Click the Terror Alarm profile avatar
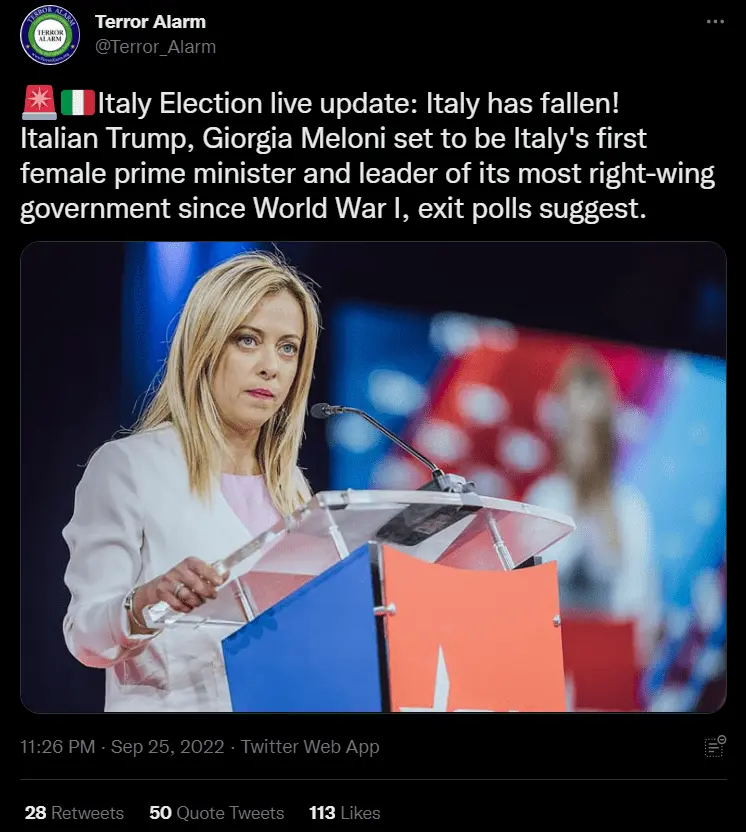Viewport: 746px width, 832px height. point(50,35)
